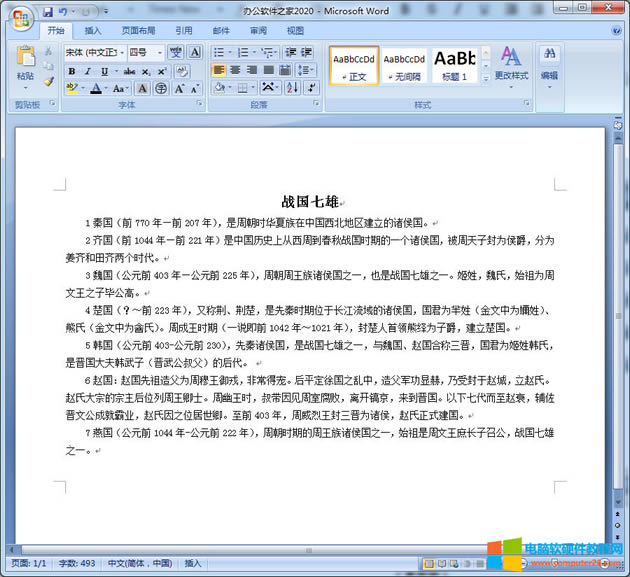Click the Word Help question mark icon
Viewport: 630px width, 577px height.
616,31
